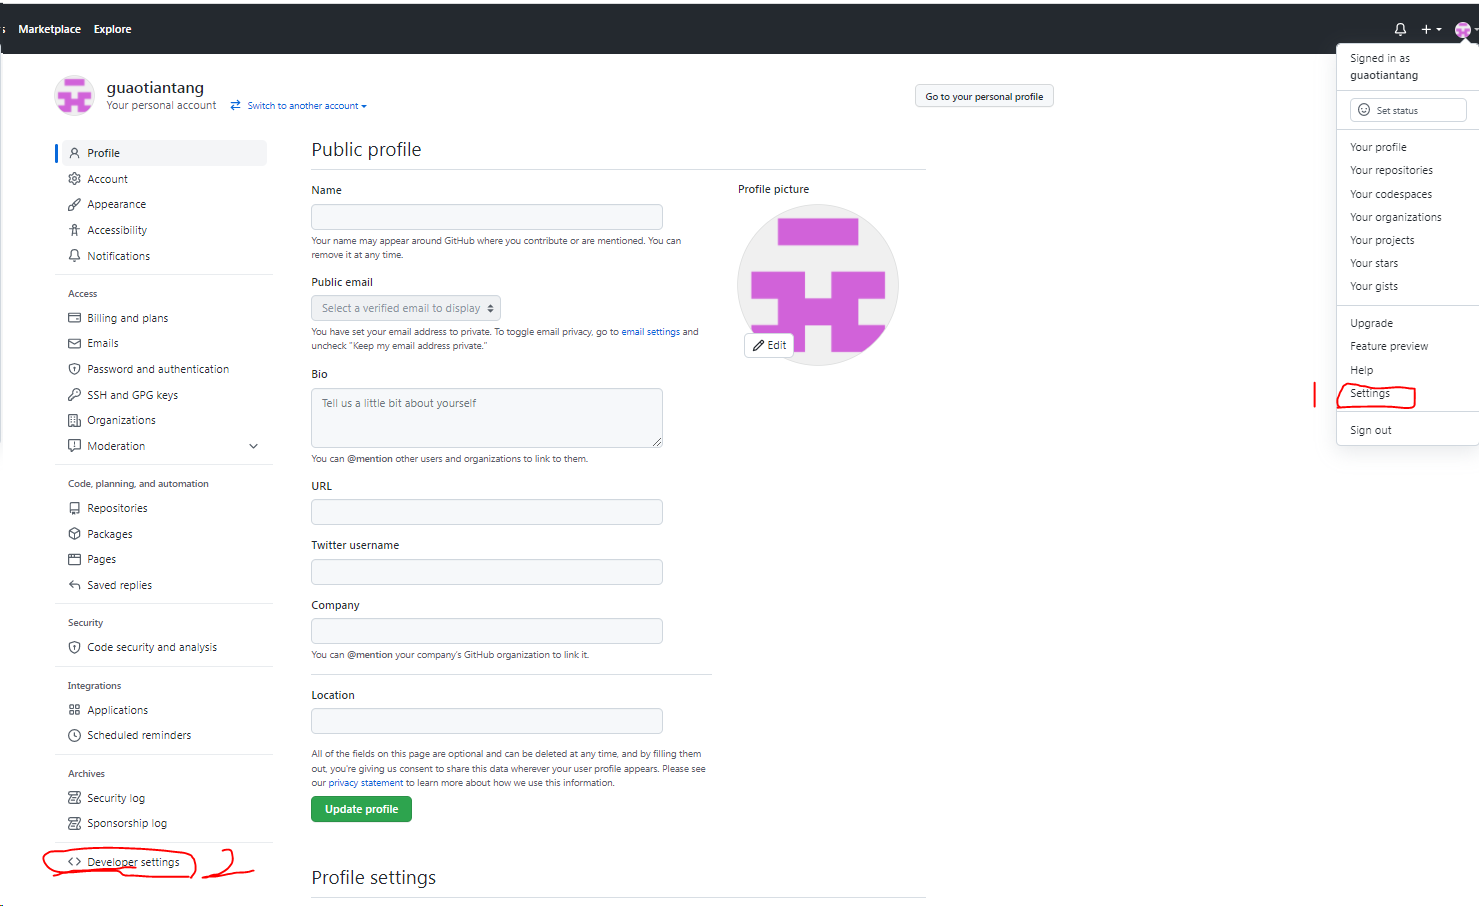Click the Repositories repo icon
1479x906 pixels.
(74, 508)
